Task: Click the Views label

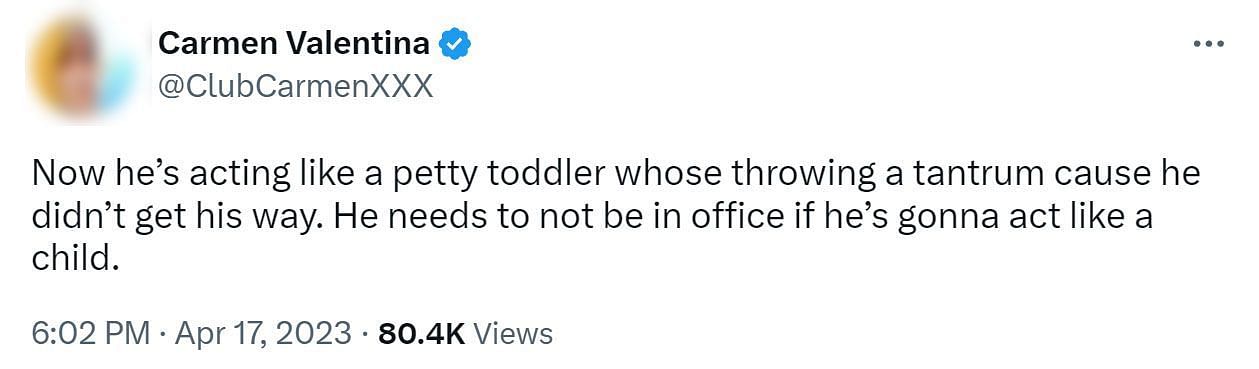Action: point(513,332)
